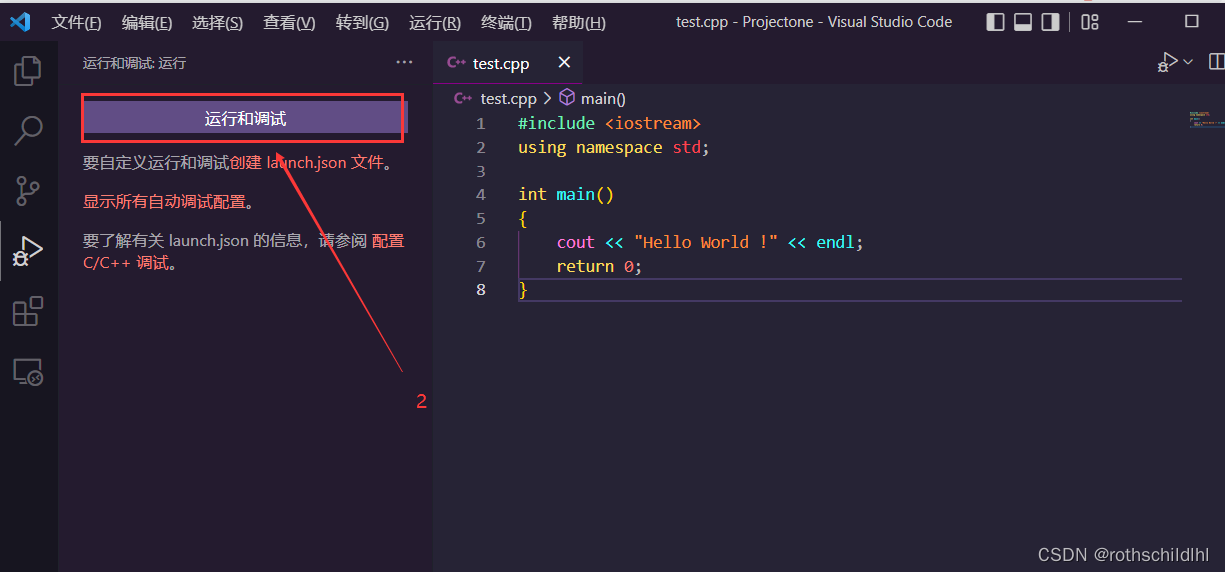1225x572 pixels.
Task: Select the test.cpp editor tab
Action: (x=508, y=63)
